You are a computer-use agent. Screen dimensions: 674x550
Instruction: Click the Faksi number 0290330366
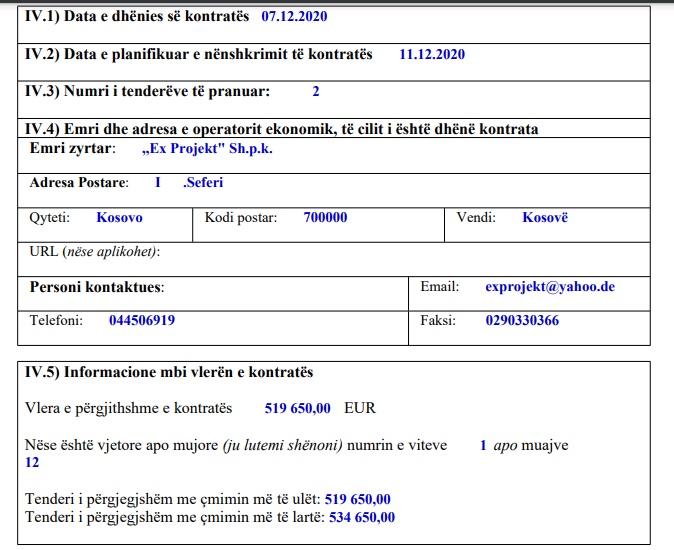point(522,321)
